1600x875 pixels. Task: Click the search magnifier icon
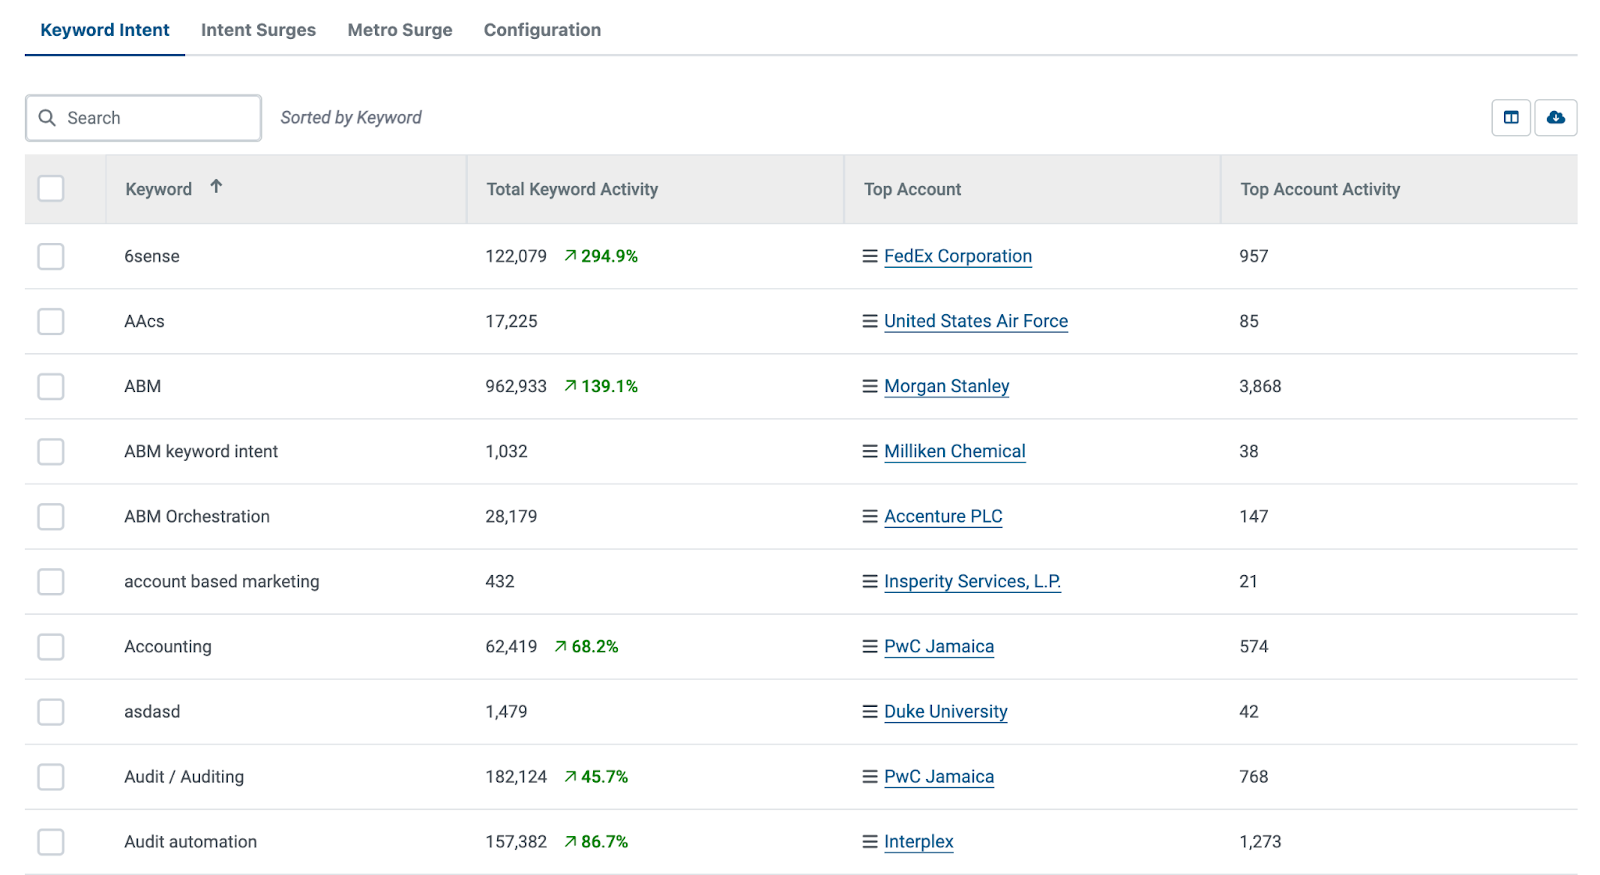pyautogui.click(x=47, y=118)
